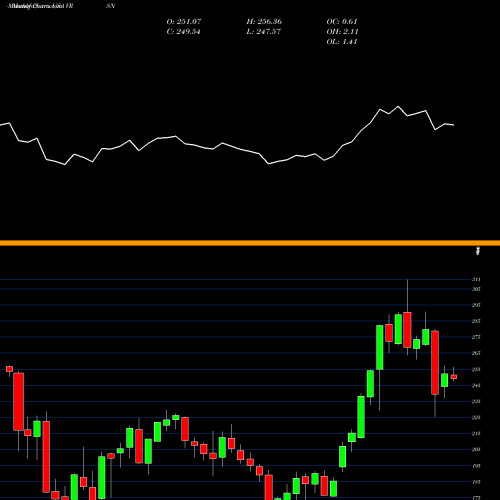Image resolution: width=500 pixels, height=500 pixels.
Task: Click the 215 price axis label
Action: [x=476, y=433]
